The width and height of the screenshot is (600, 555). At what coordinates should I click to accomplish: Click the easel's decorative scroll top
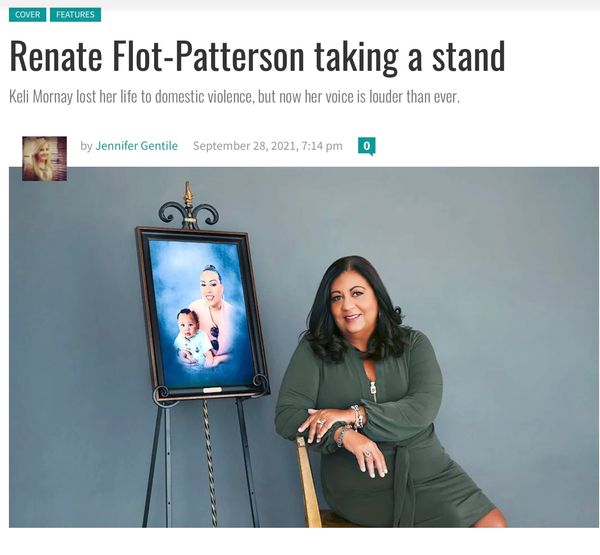[188, 209]
